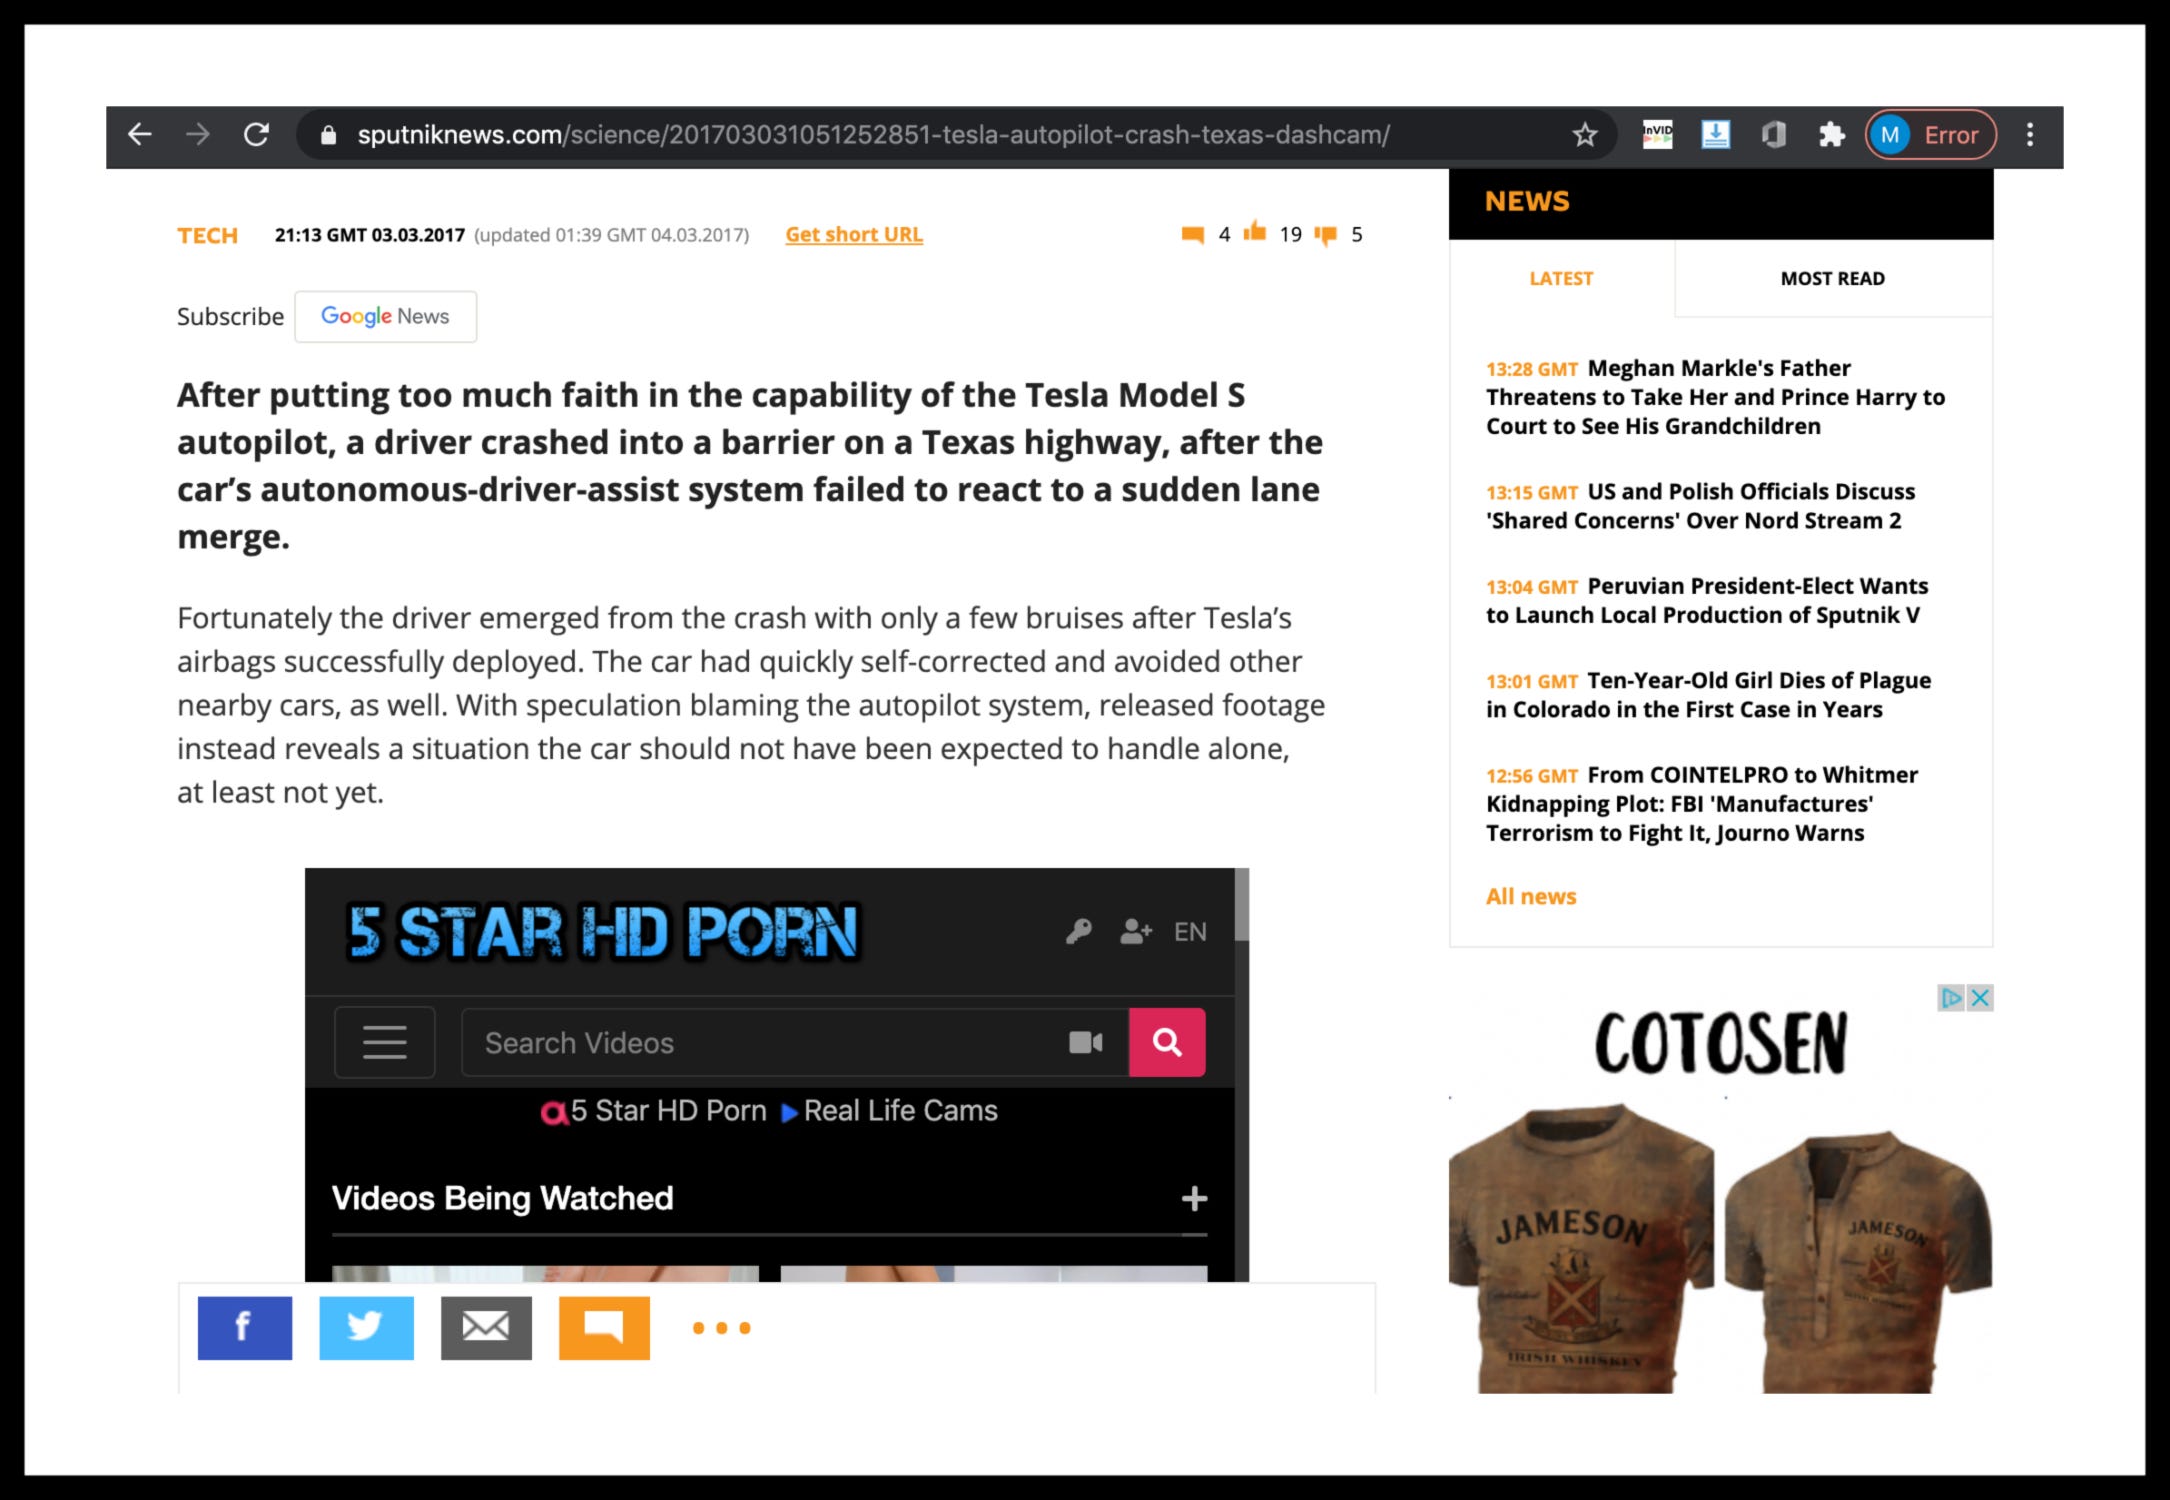Click the gray document extension icon
Viewport: 2170px width, 1500px height.
(x=1774, y=134)
